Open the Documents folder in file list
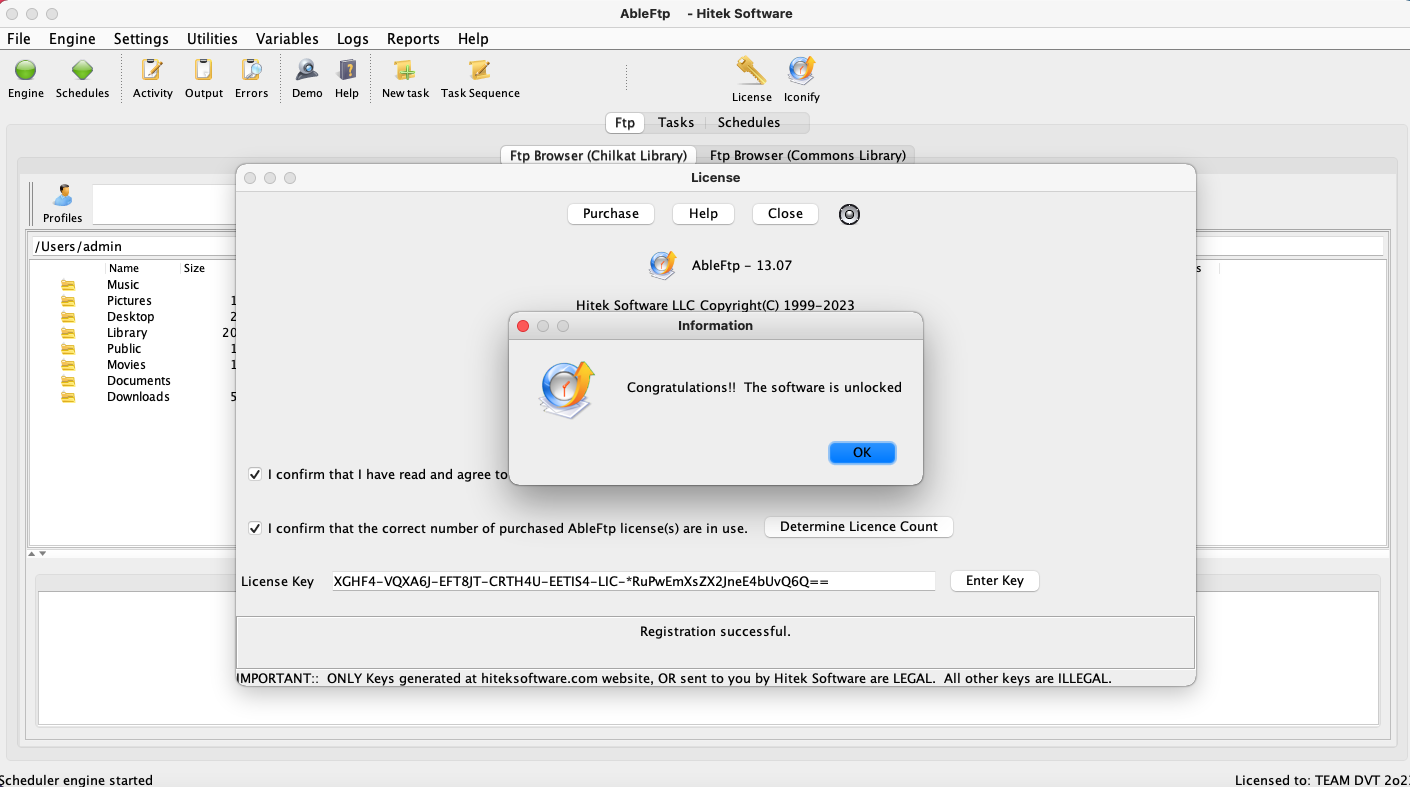This screenshot has width=1410, height=787. (x=138, y=381)
